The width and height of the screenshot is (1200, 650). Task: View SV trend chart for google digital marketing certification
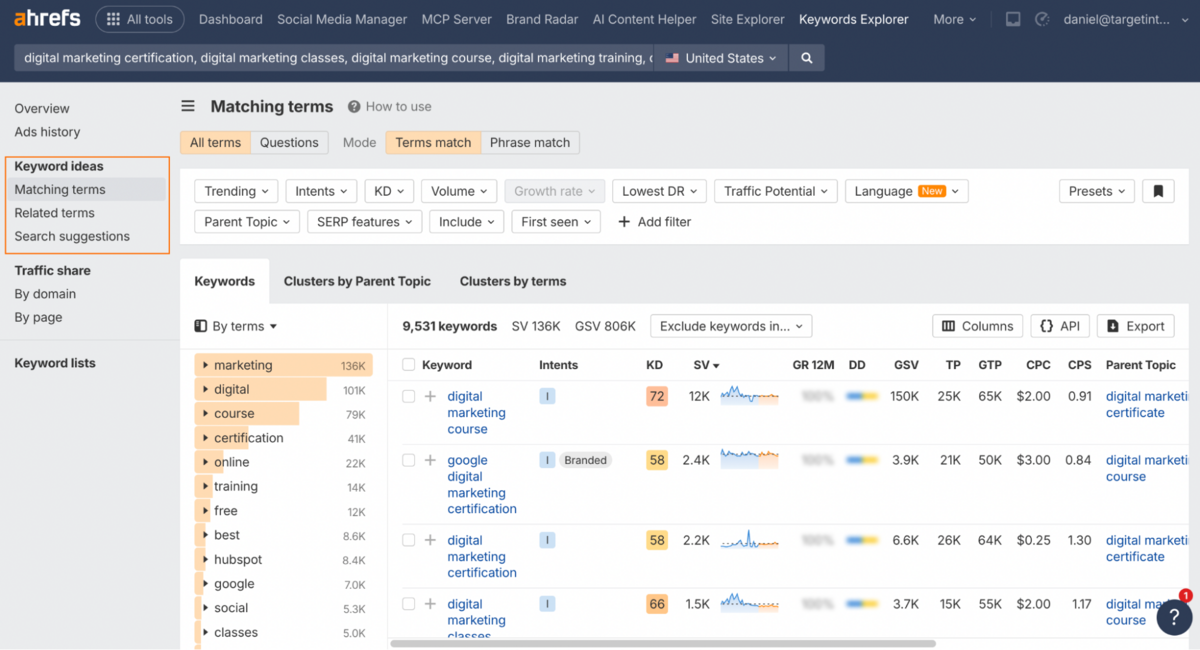[749, 460]
